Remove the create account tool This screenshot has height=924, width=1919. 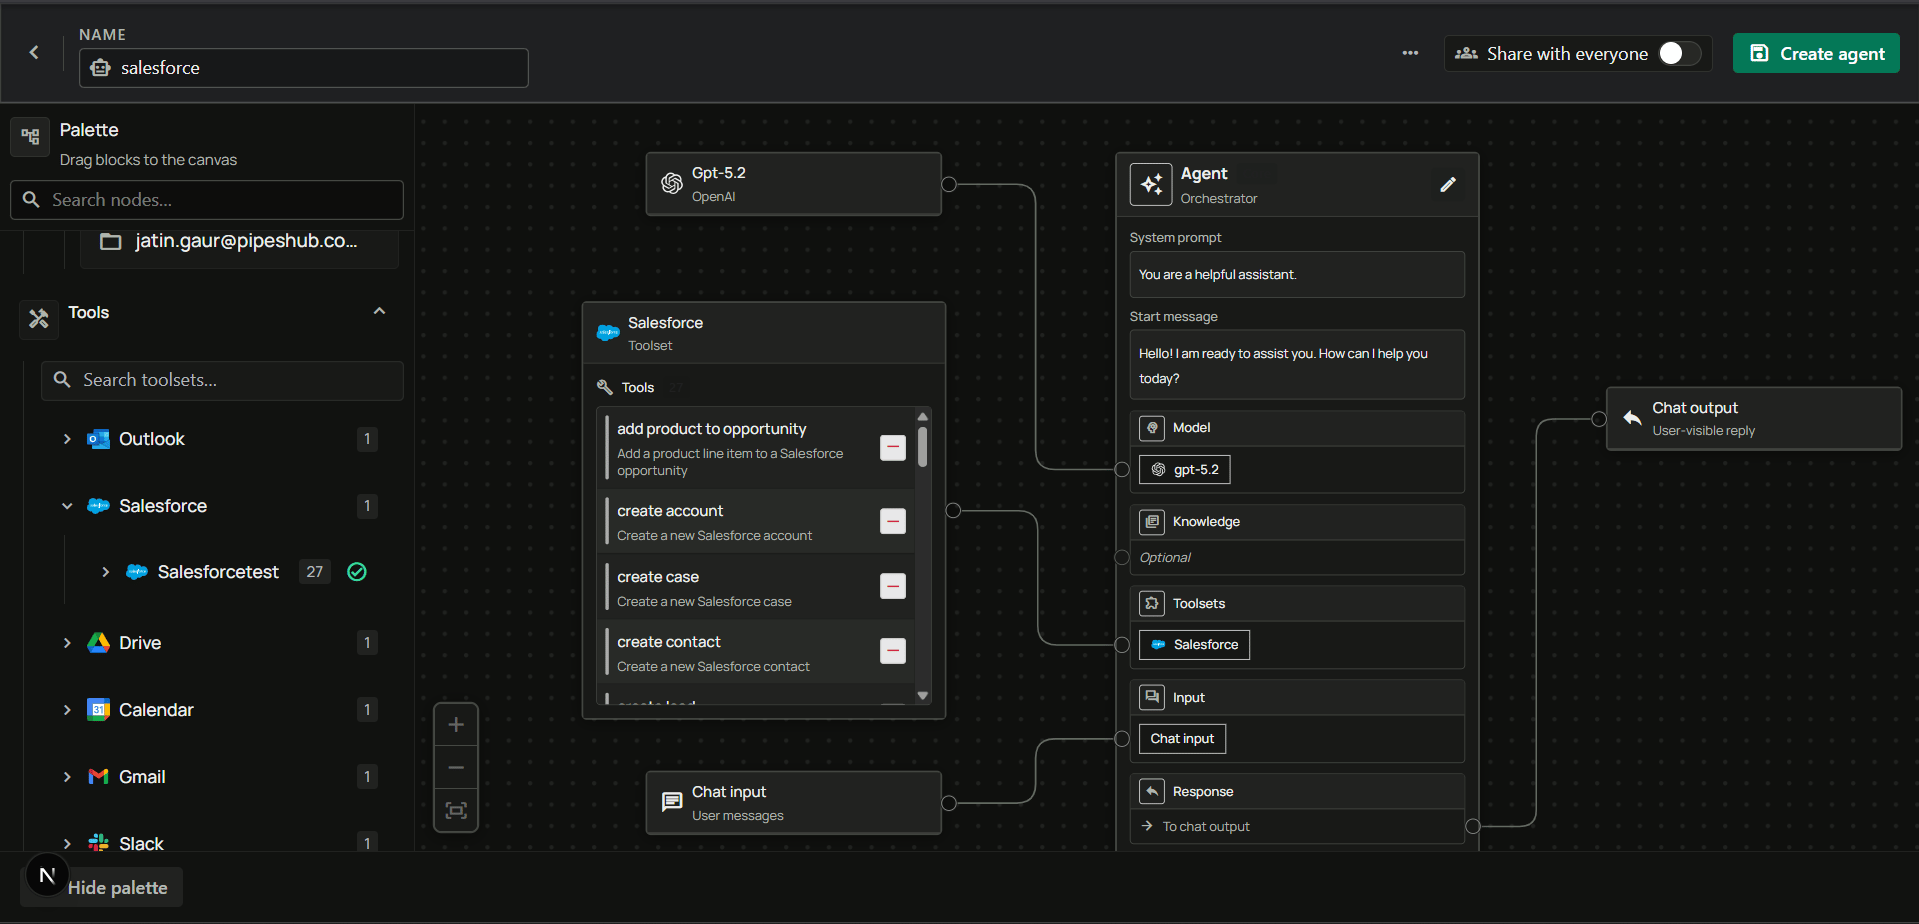[x=893, y=521]
